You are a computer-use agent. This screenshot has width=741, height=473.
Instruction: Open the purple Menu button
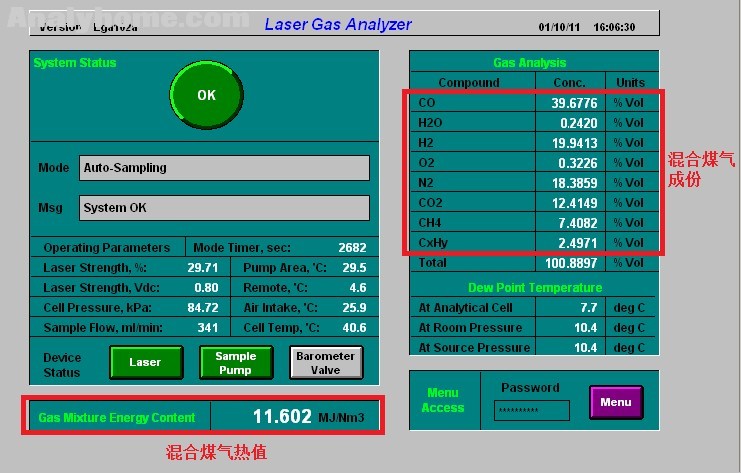click(x=616, y=402)
